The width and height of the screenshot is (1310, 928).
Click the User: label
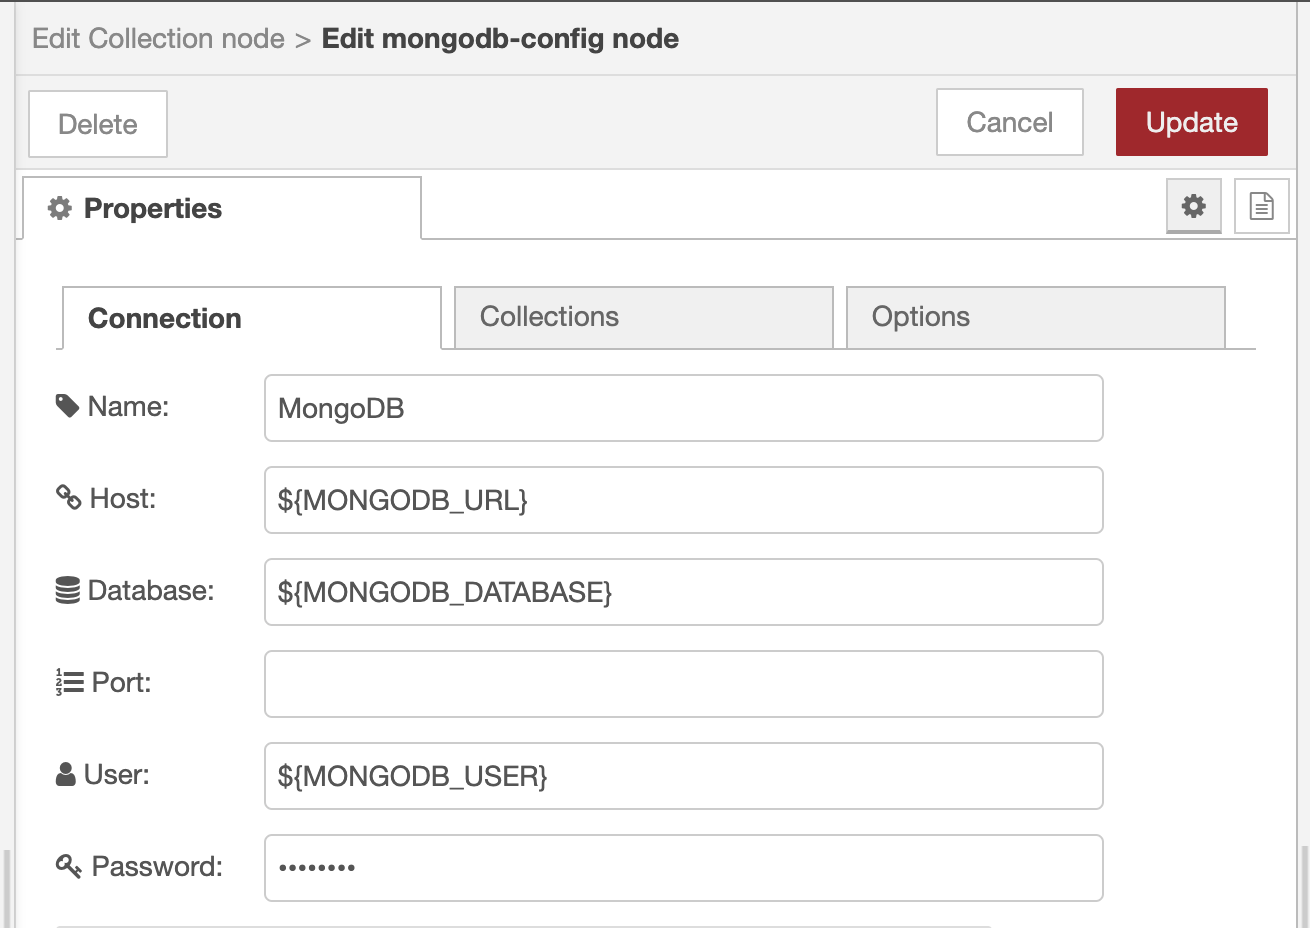pyautogui.click(x=117, y=774)
